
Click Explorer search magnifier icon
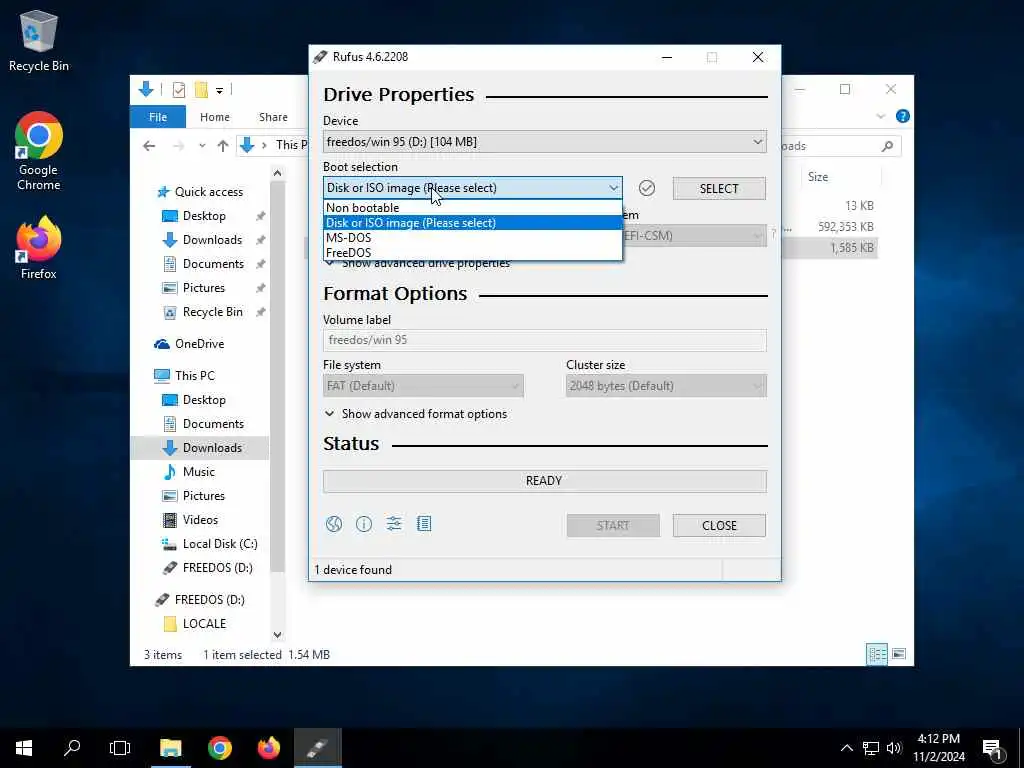[x=887, y=146]
